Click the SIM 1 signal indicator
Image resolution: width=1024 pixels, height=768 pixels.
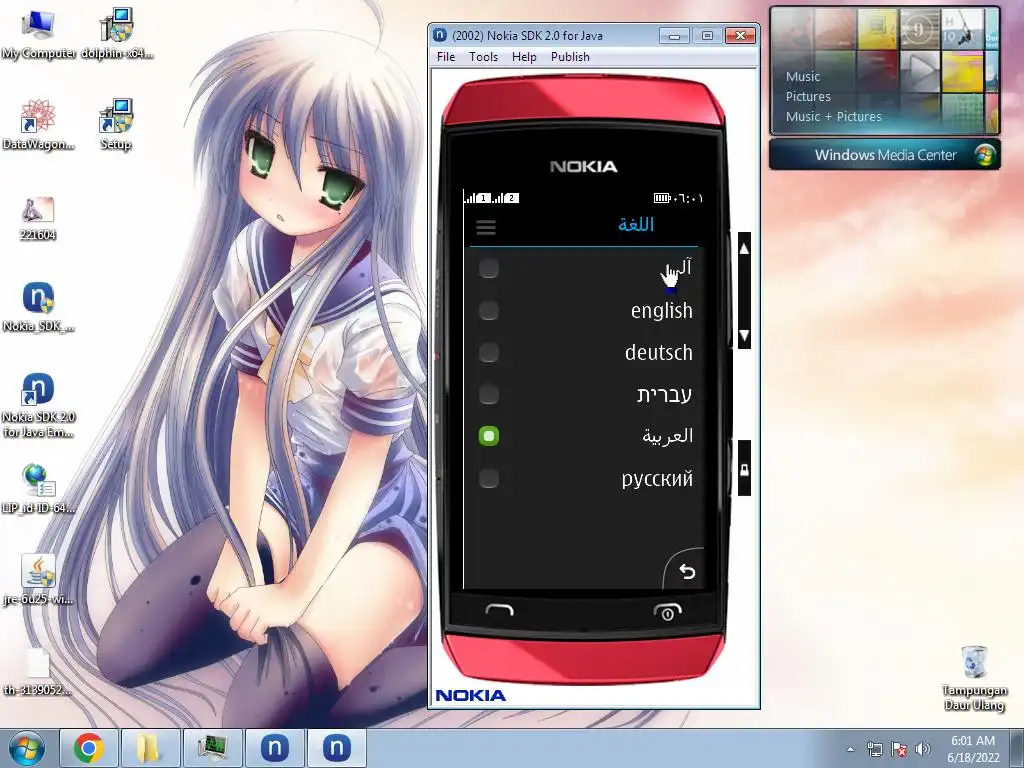coord(477,197)
